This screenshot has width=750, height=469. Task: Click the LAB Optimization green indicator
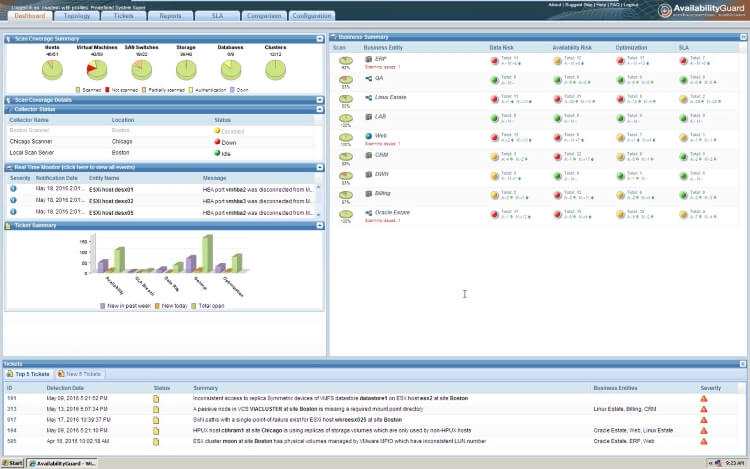click(621, 118)
